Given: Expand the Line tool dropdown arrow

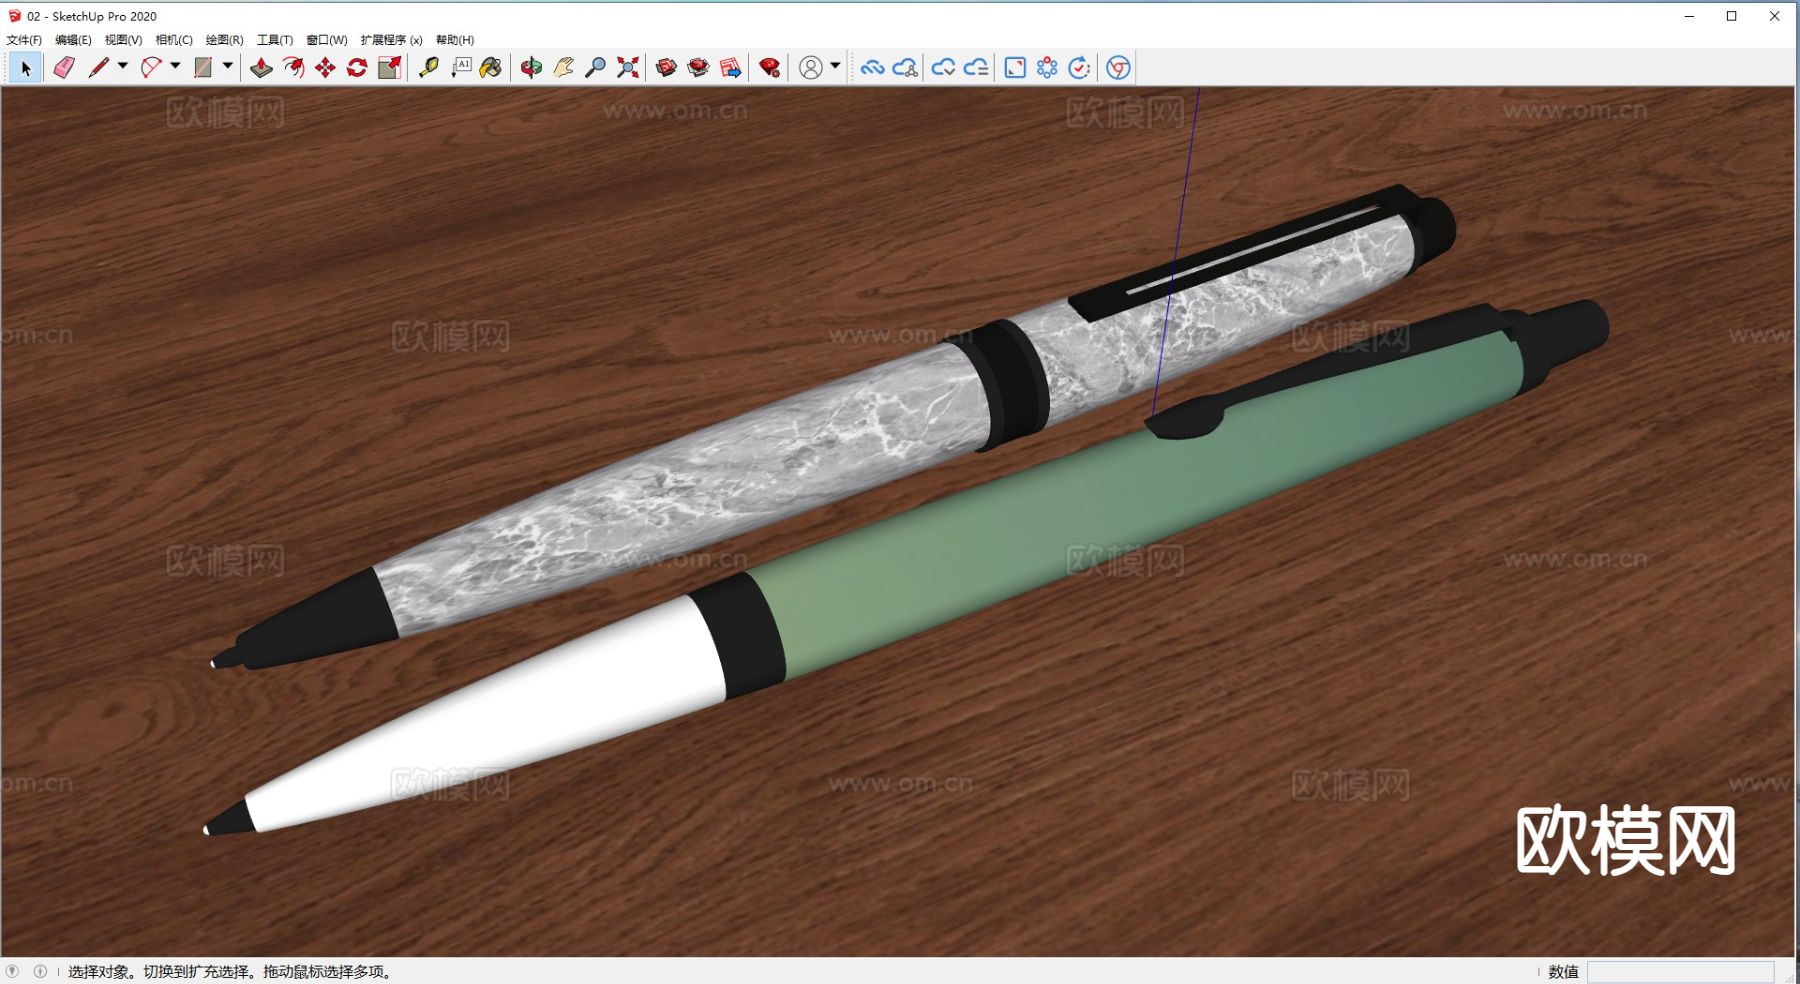Looking at the screenshot, I should 123,66.
